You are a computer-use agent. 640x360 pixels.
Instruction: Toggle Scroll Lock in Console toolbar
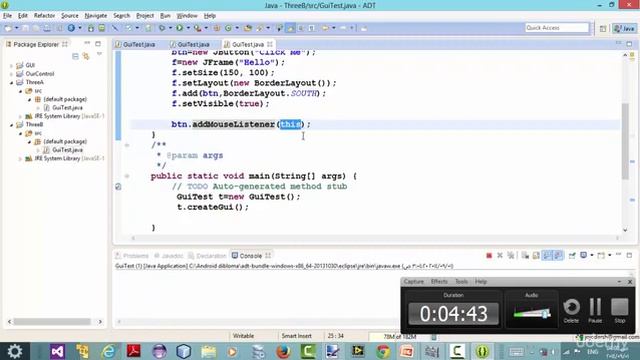pos(536,256)
